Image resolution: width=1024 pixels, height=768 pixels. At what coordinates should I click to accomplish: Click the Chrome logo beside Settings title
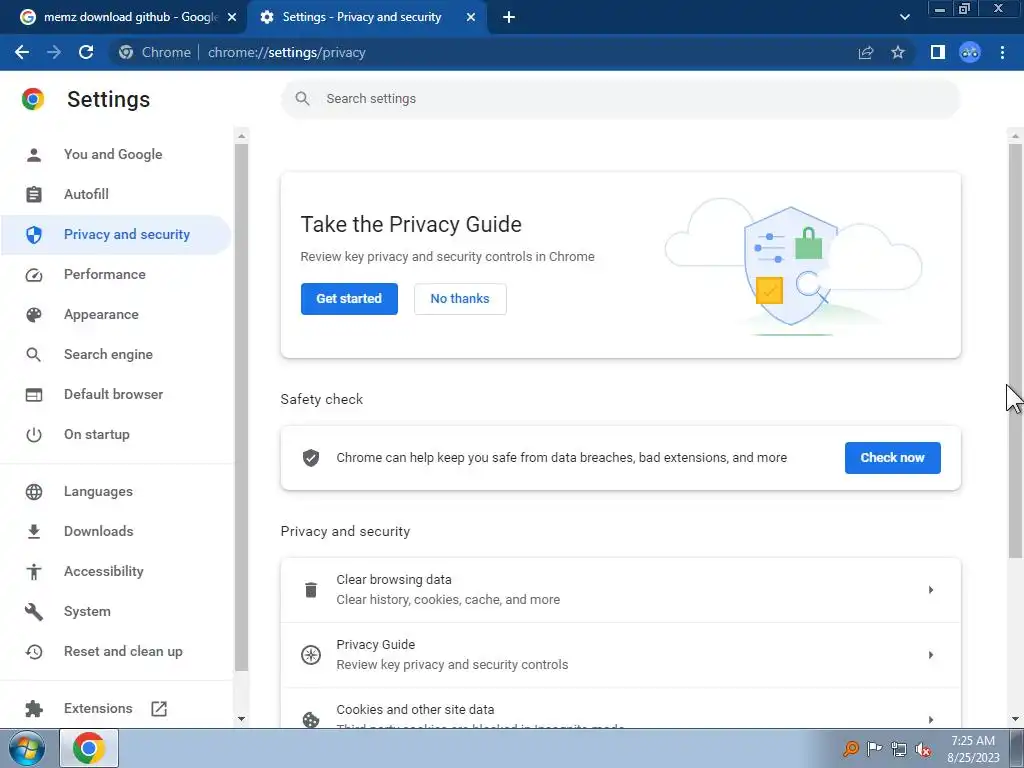tap(33, 99)
